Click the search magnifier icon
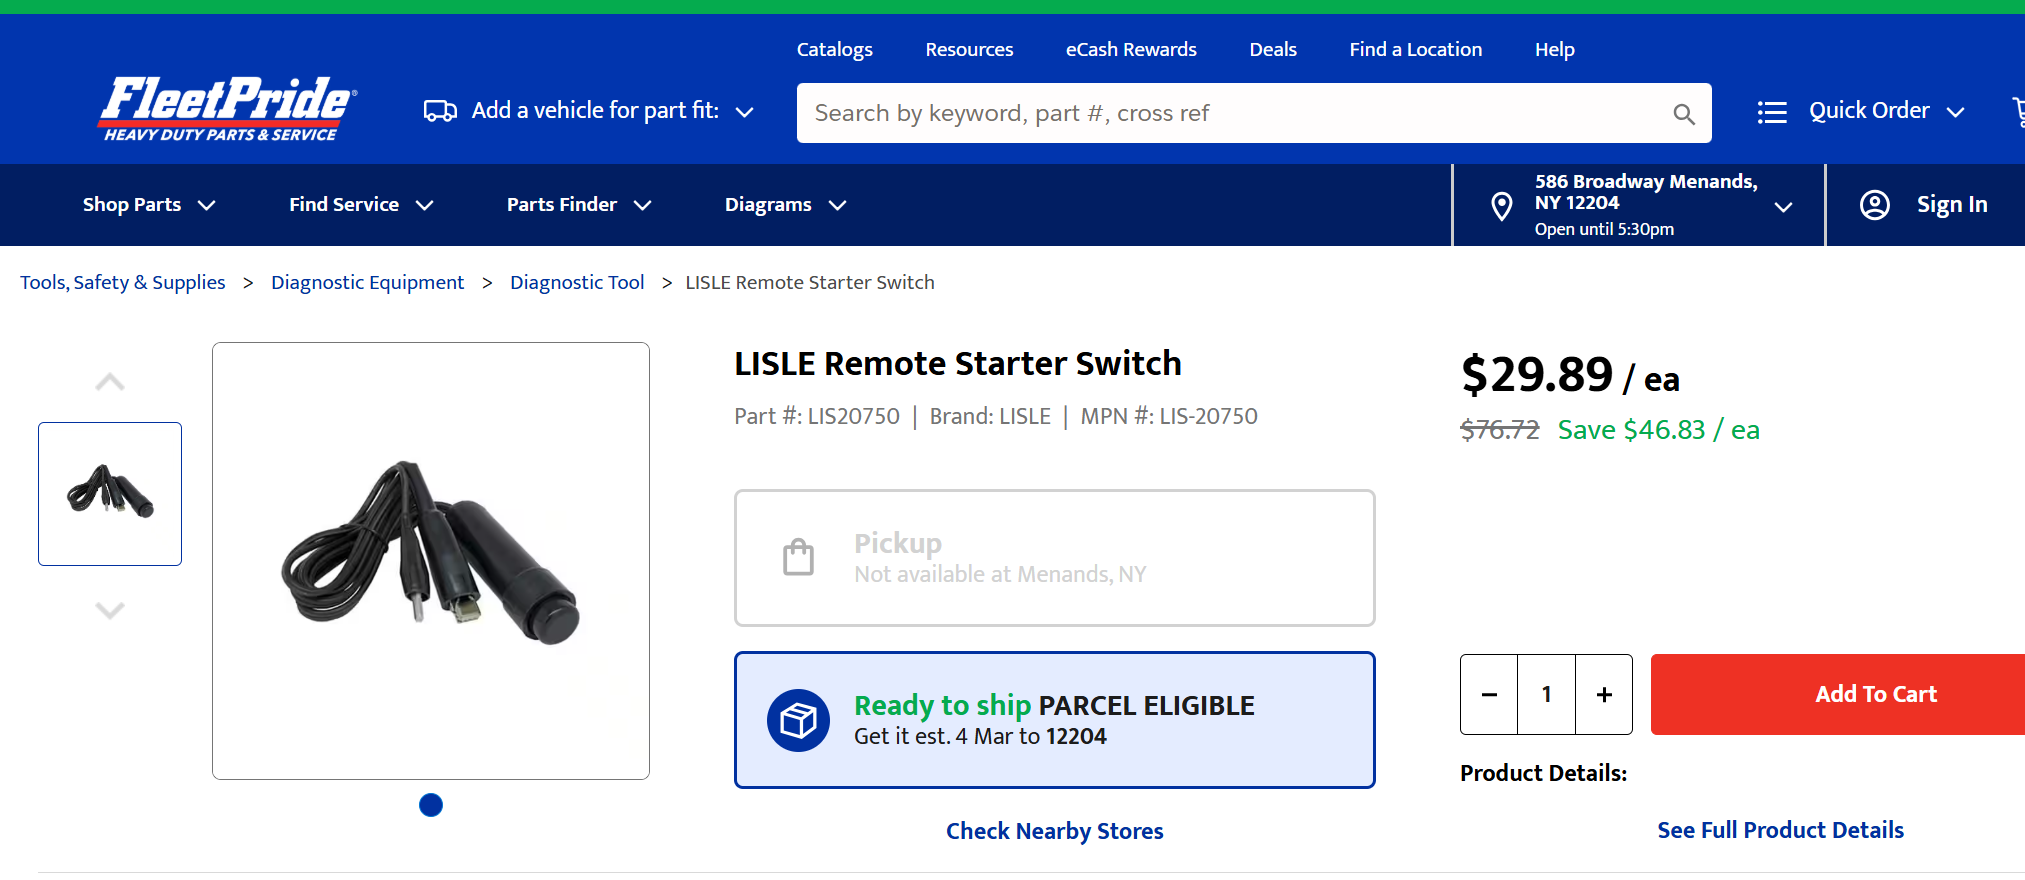Screen dimensions: 2025x880 (1684, 114)
